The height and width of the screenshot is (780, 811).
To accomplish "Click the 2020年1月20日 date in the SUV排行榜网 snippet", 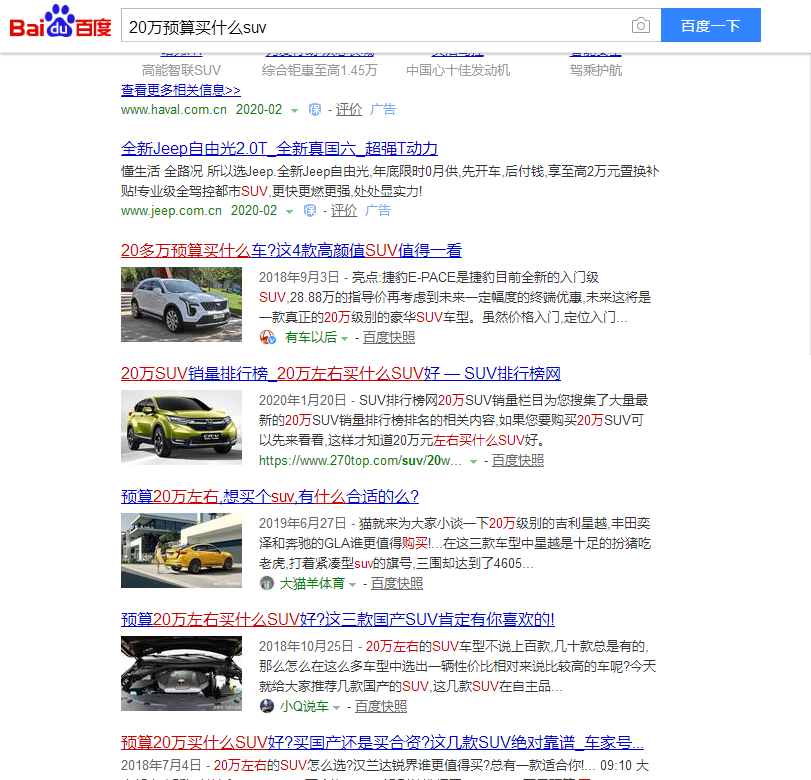I will [303, 400].
